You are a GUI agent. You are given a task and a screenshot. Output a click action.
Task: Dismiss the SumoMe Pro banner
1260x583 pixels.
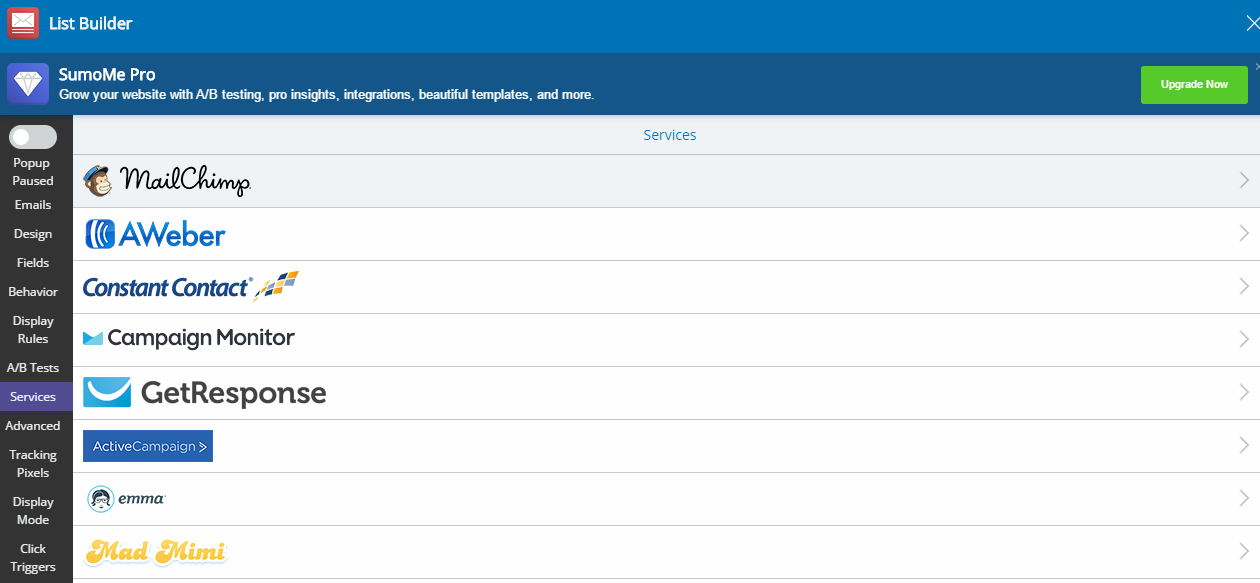coord(1256,67)
